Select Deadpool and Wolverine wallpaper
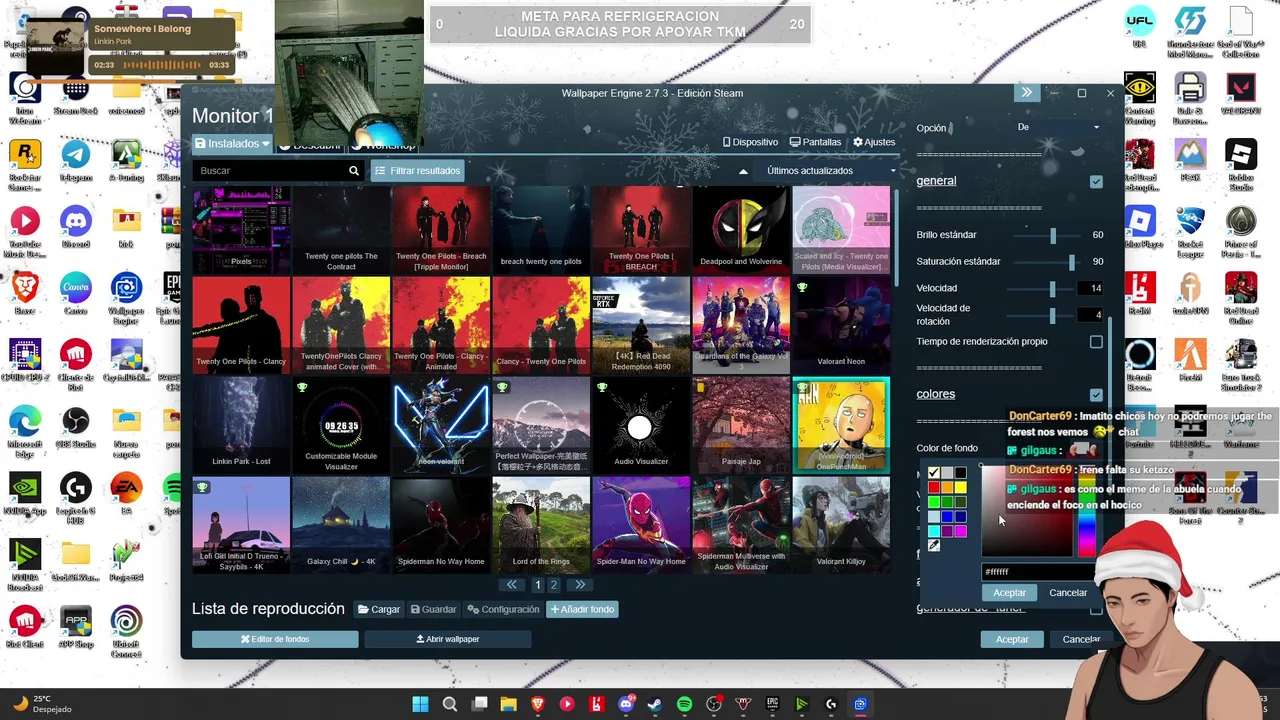 [x=741, y=228]
